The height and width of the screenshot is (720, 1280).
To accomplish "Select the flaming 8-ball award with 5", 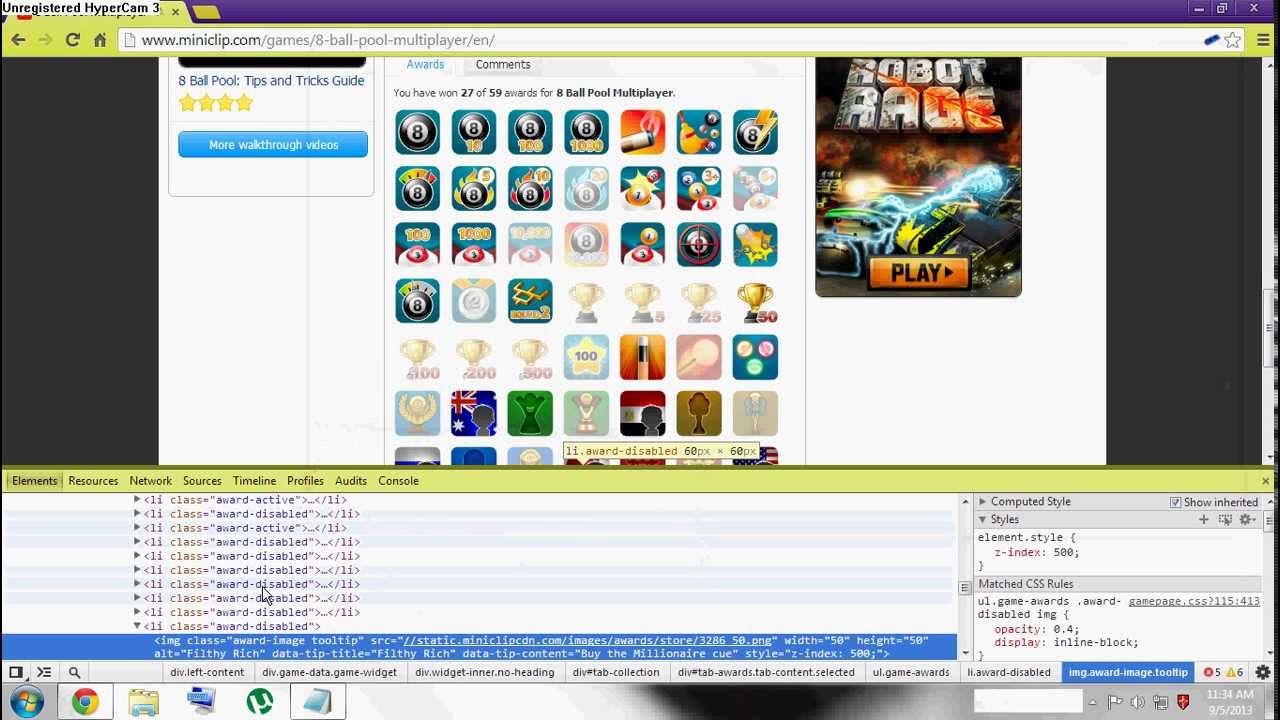I will click(x=473, y=188).
